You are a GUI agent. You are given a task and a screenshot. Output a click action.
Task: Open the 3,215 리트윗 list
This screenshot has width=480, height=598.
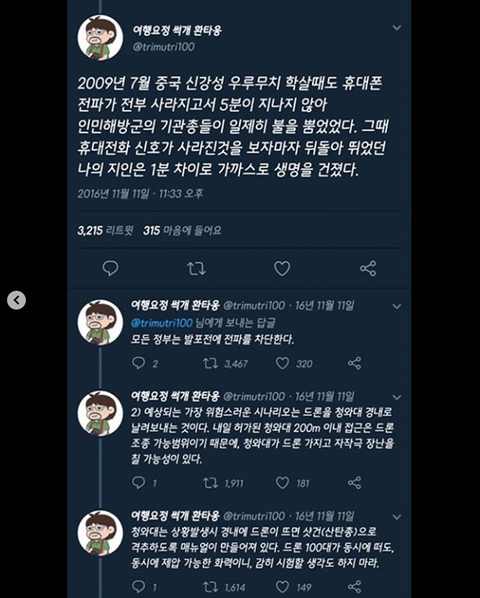(105, 230)
